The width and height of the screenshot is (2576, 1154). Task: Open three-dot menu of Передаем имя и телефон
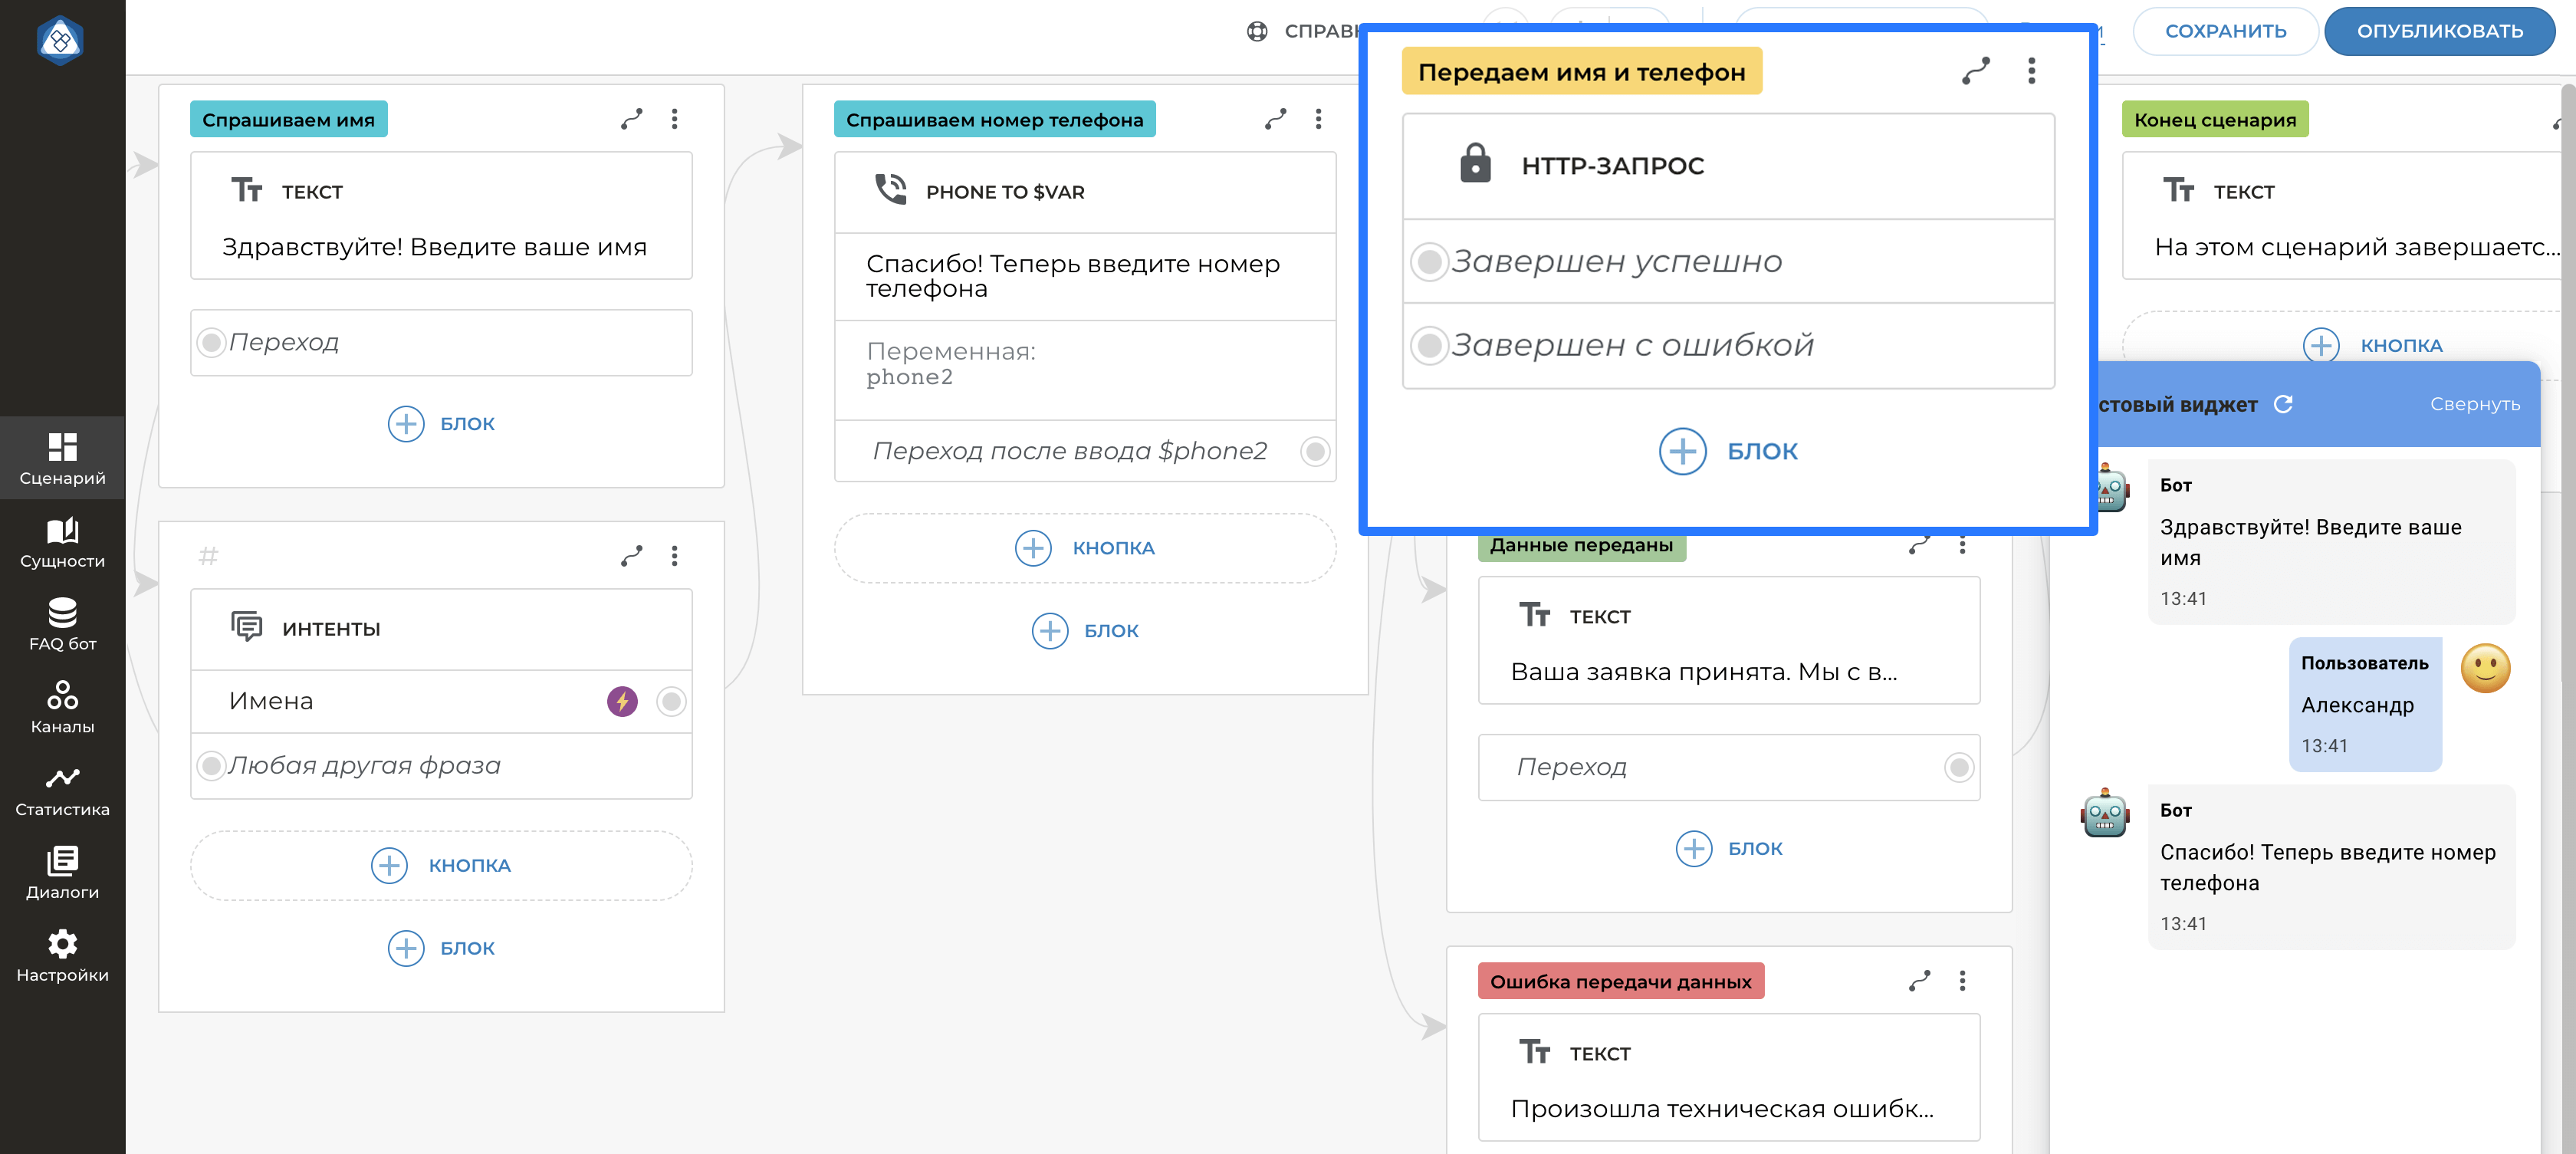(2031, 71)
